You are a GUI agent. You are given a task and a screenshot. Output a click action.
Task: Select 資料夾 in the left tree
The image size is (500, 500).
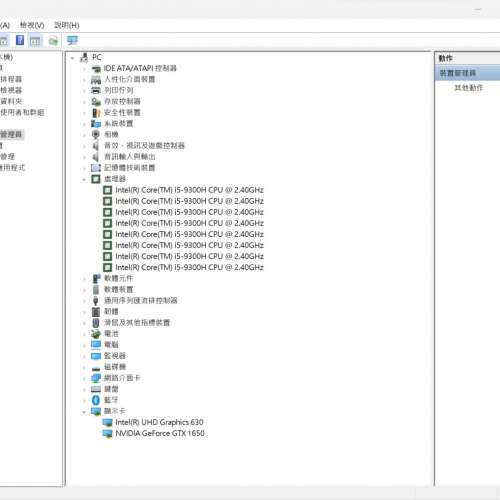(x=11, y=101)
